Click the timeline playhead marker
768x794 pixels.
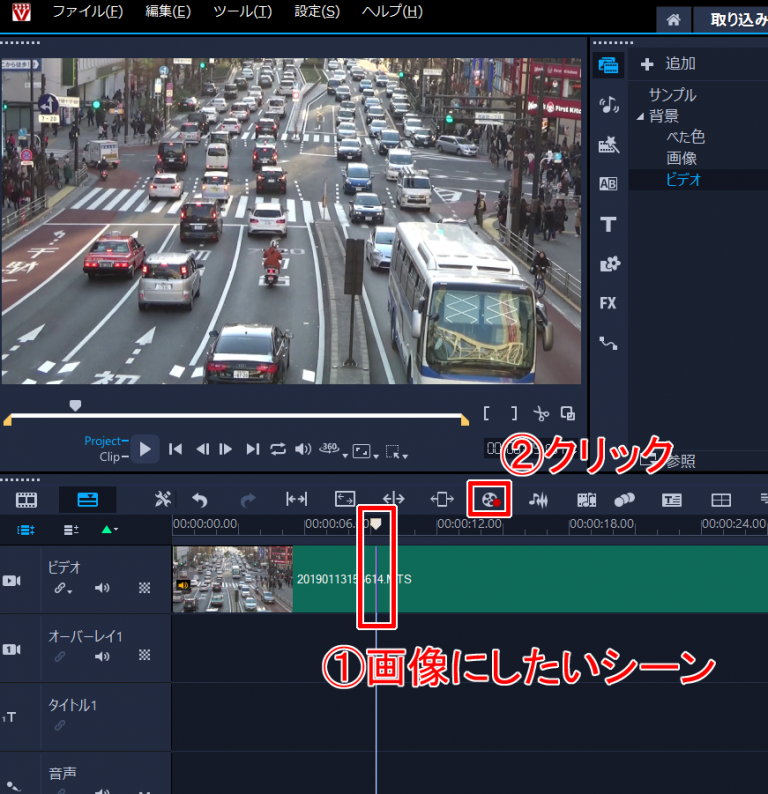pos(376,524)
